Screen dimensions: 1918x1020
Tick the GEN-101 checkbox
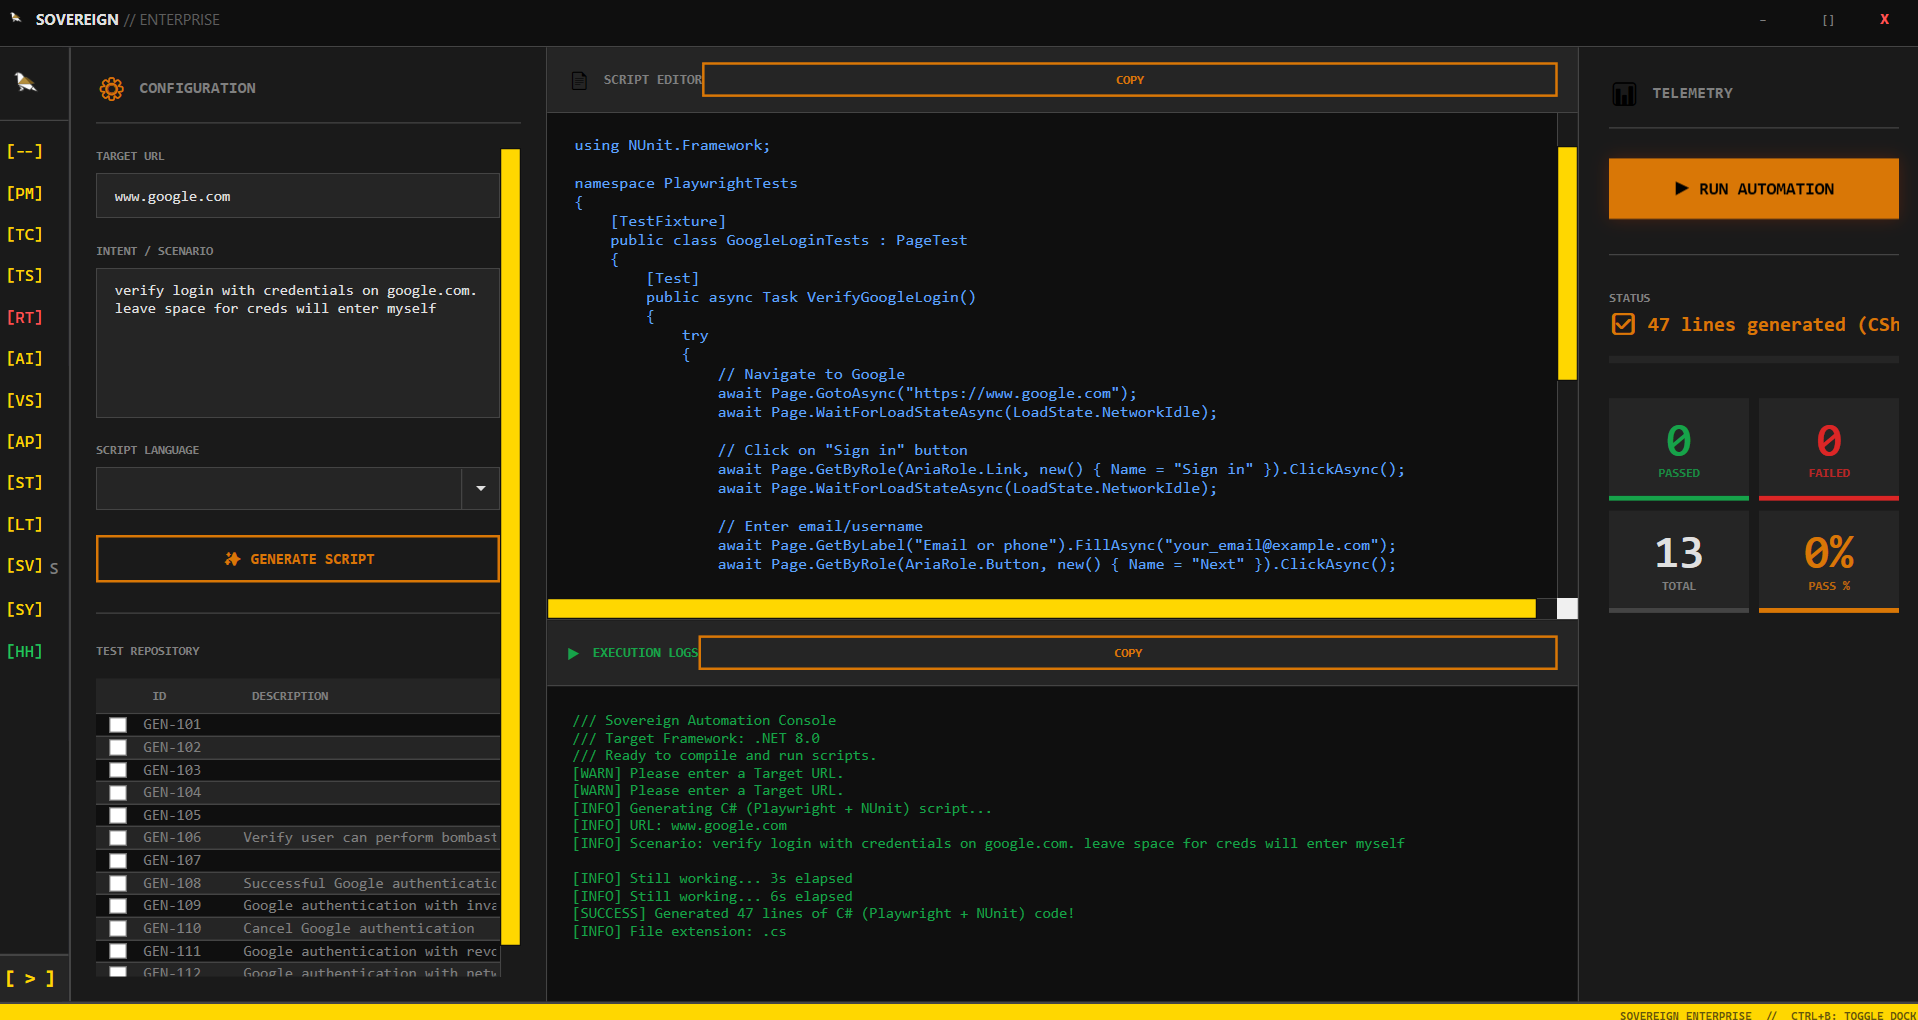click(x=118, y=725)
